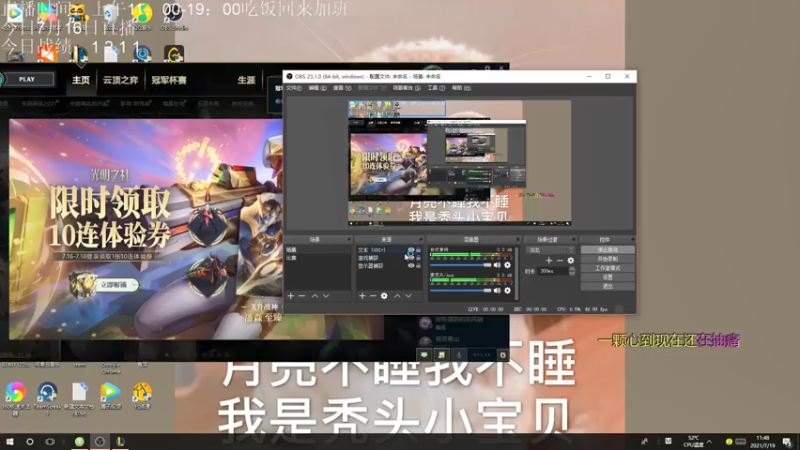The image size is (800, 450).
Task: Open Mic/Aux settings gear in mixer
Action: (x=507, y=290)
